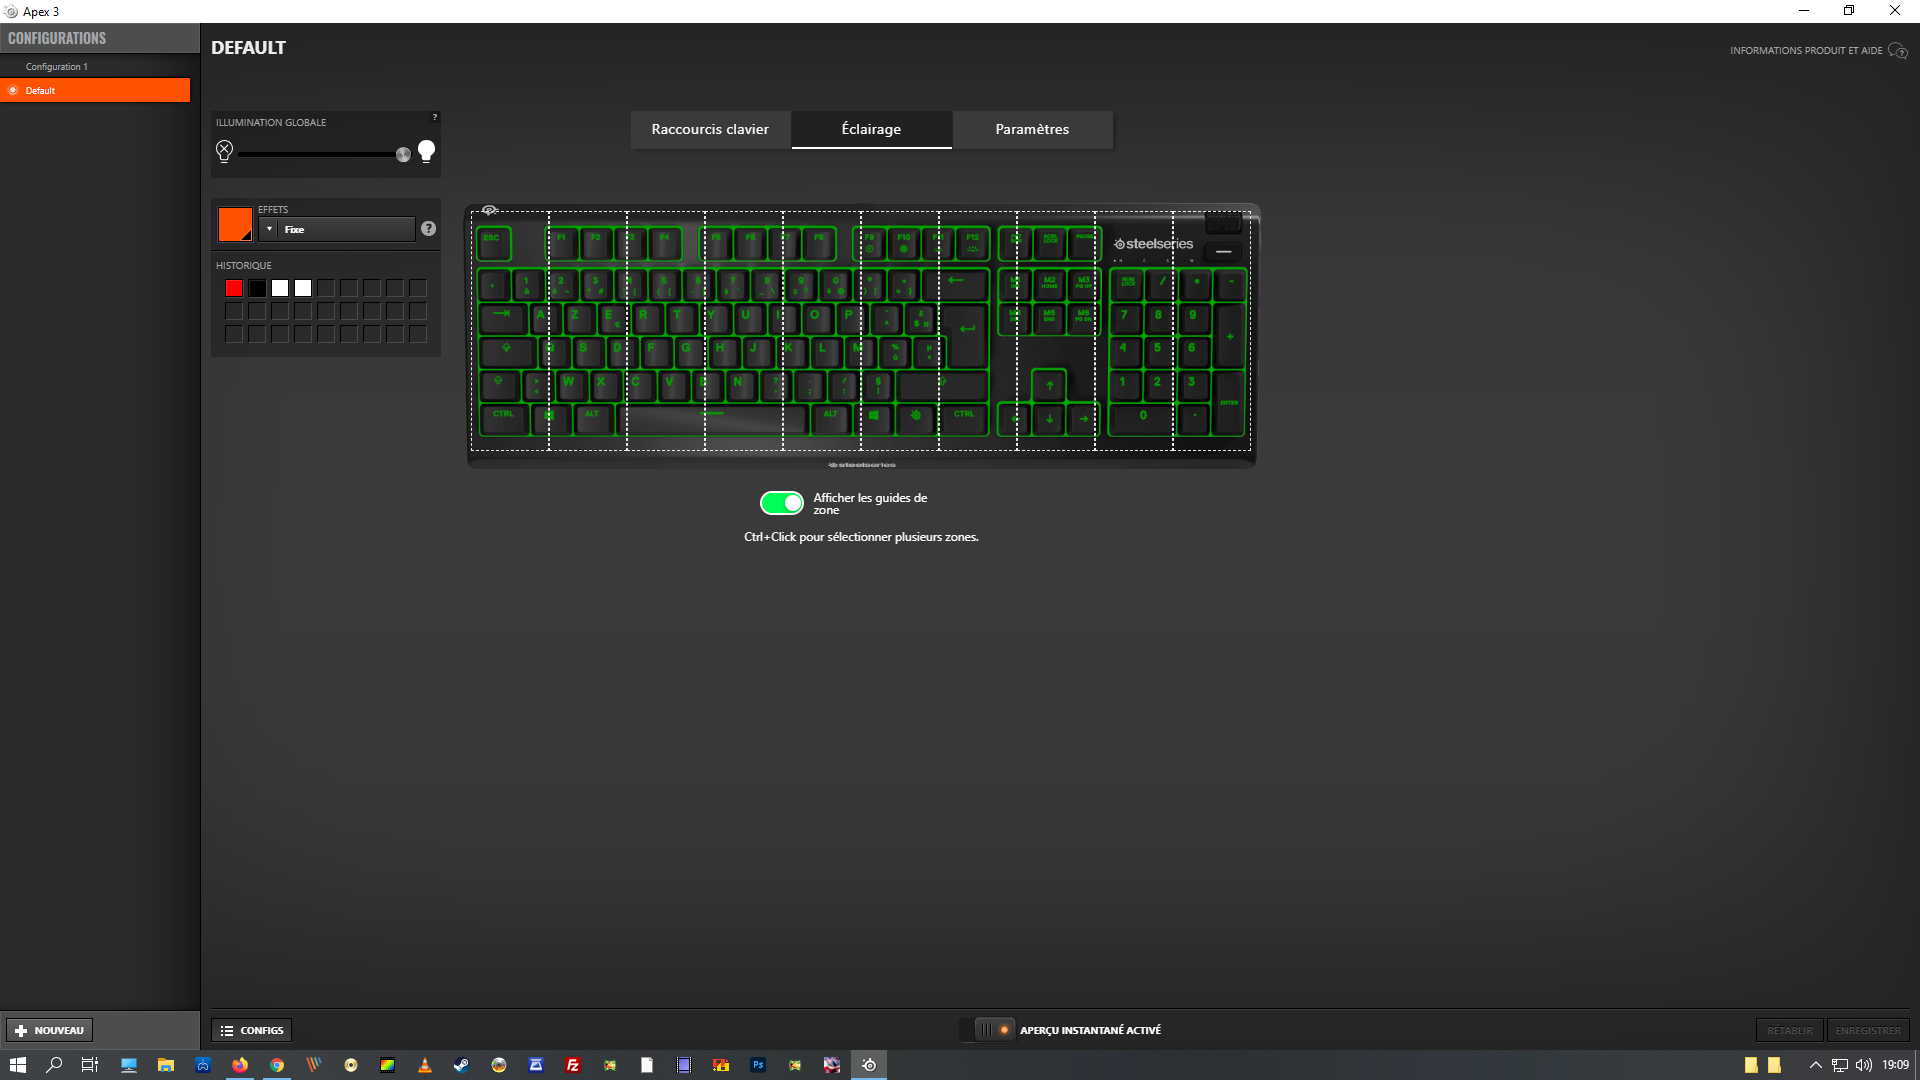1920x1080 pixels.
Task: Click the Rétablir button
Action: [1790, 1030]
